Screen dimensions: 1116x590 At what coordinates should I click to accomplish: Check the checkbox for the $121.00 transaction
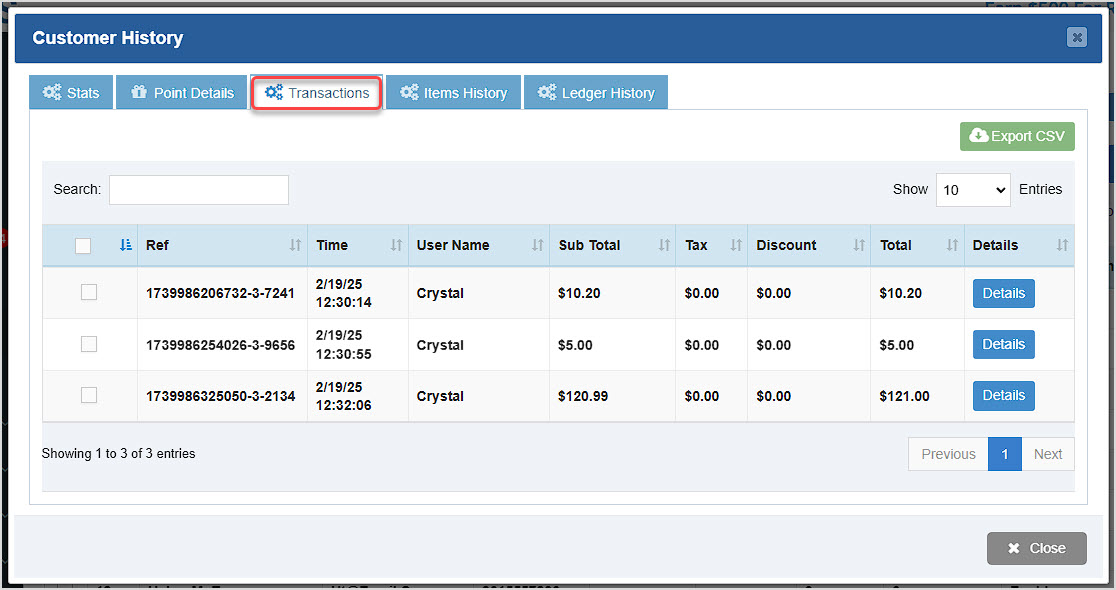(x=88, y=394)
